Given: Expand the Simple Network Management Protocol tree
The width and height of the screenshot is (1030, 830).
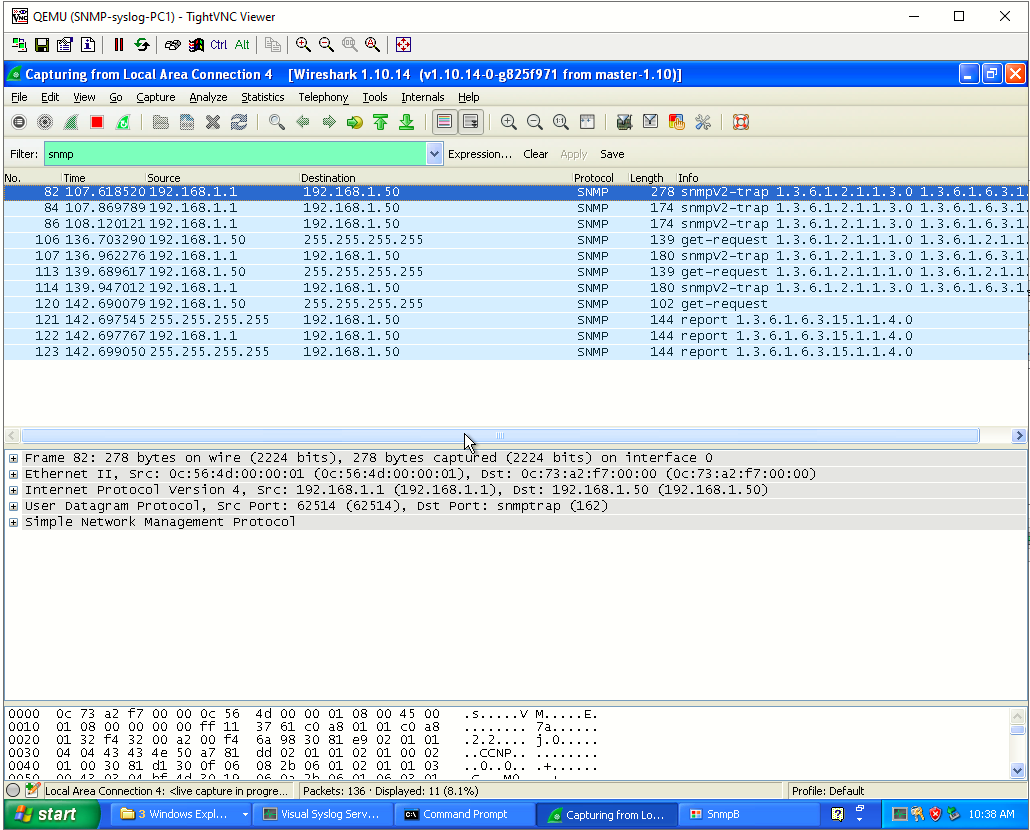Looking at the screenshot, I should [13, 522].
